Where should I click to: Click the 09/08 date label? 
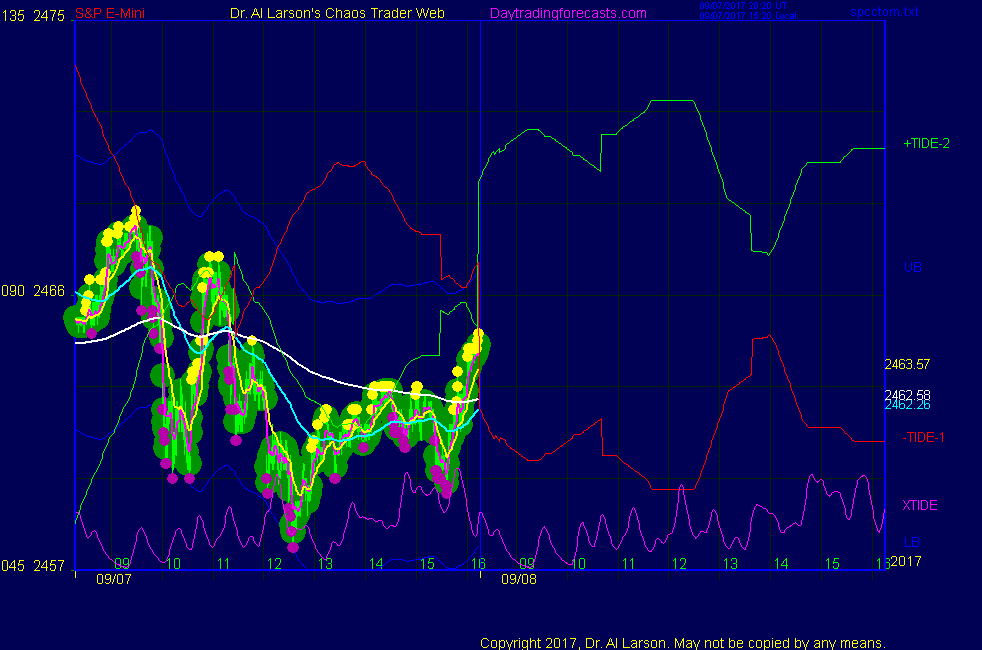519,579
